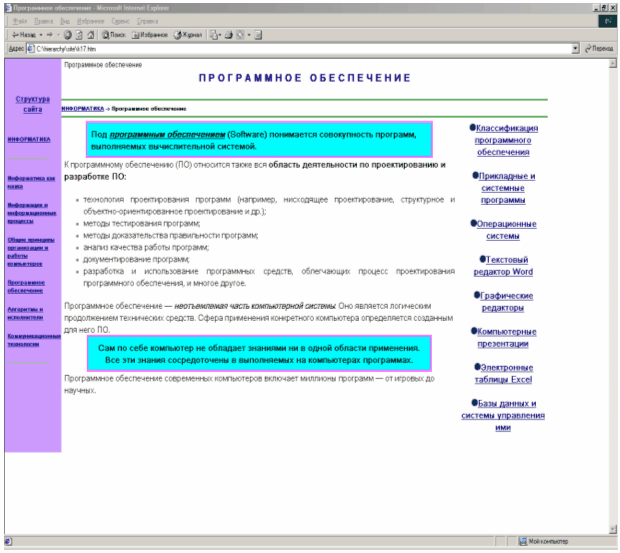Click the ИНФОРМАТИКА breadcrumb link
Image resolution: width=620 pixels, height=553 pixels.
(82, 107)
